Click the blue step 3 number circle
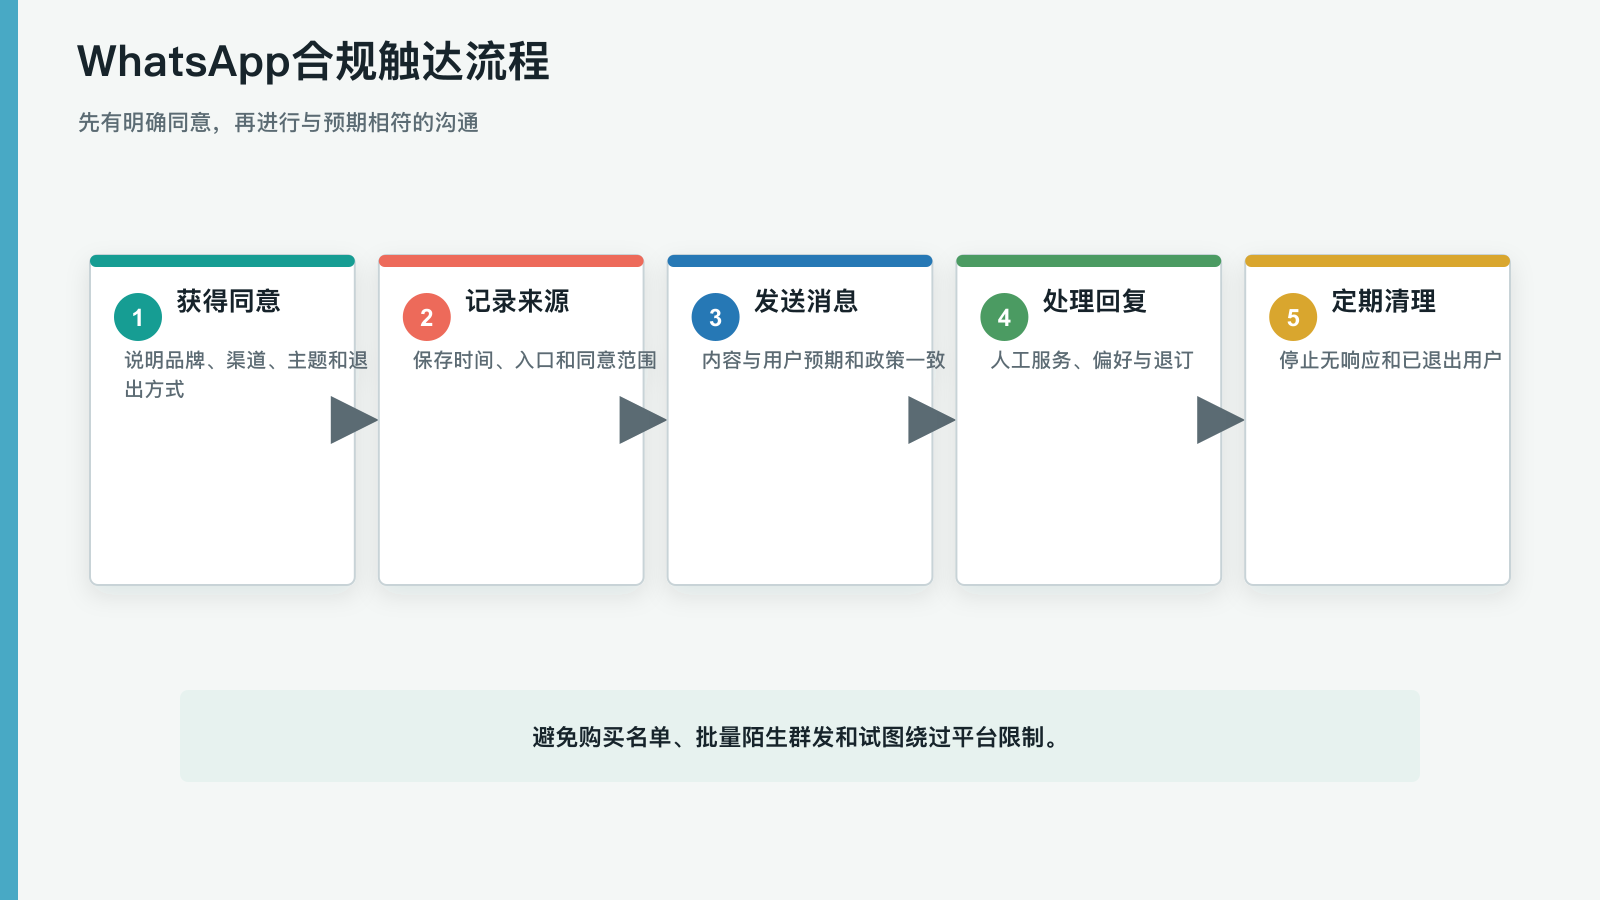The height and width of the screenshot is (900, 1600). 715,317
